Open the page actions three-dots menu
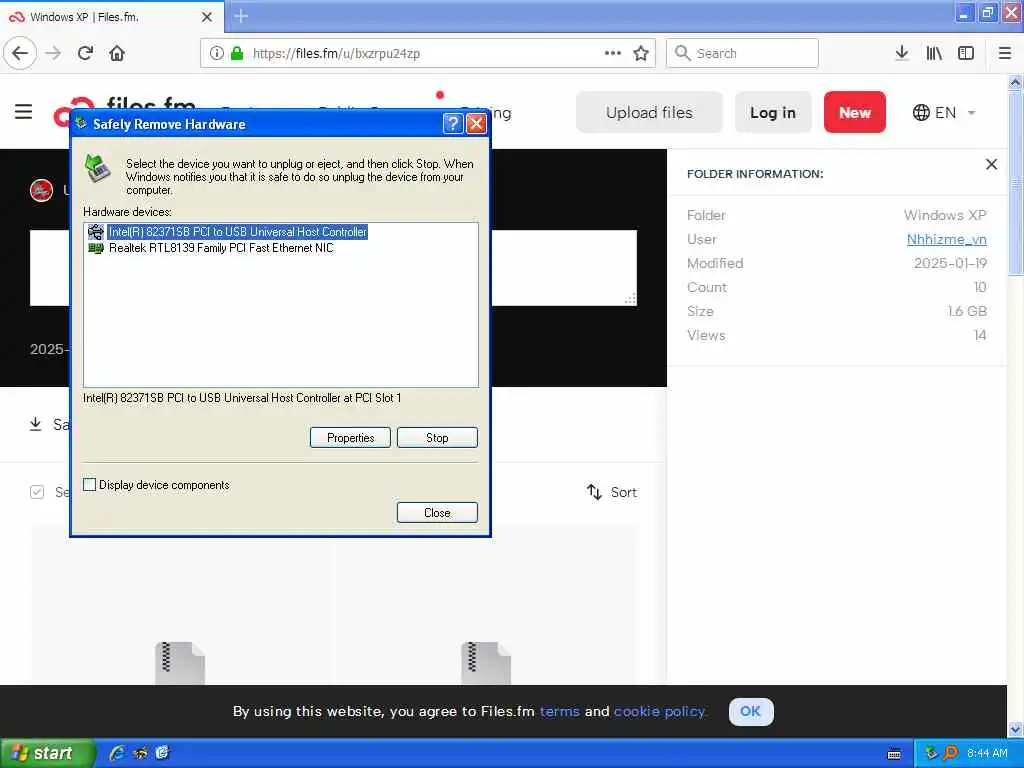 [613, 53]
